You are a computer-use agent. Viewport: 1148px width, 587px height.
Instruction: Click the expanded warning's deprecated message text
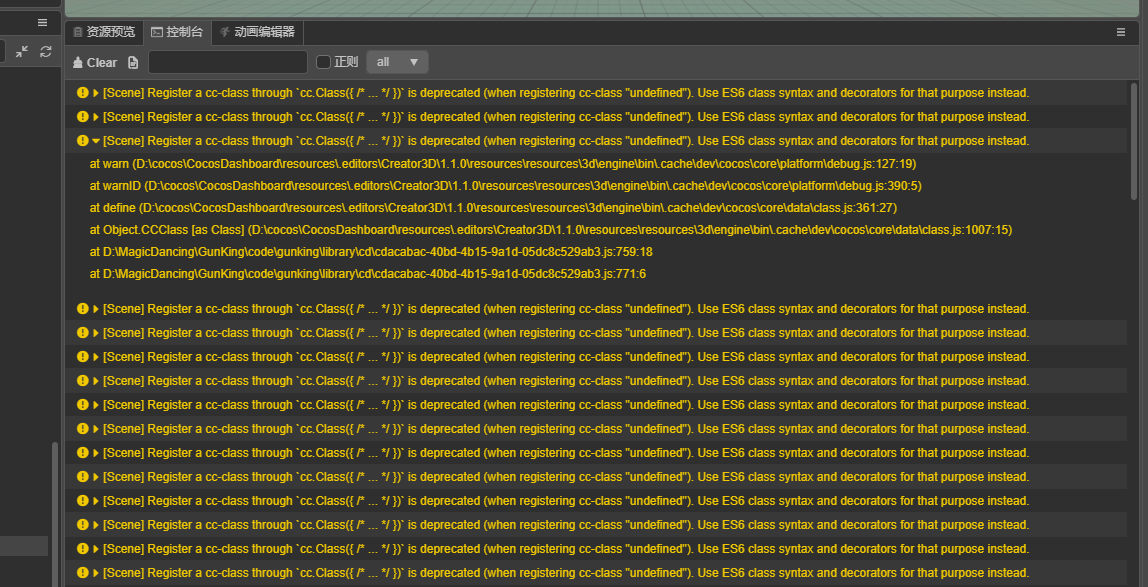pyautogui.click(x=566, y=141)
